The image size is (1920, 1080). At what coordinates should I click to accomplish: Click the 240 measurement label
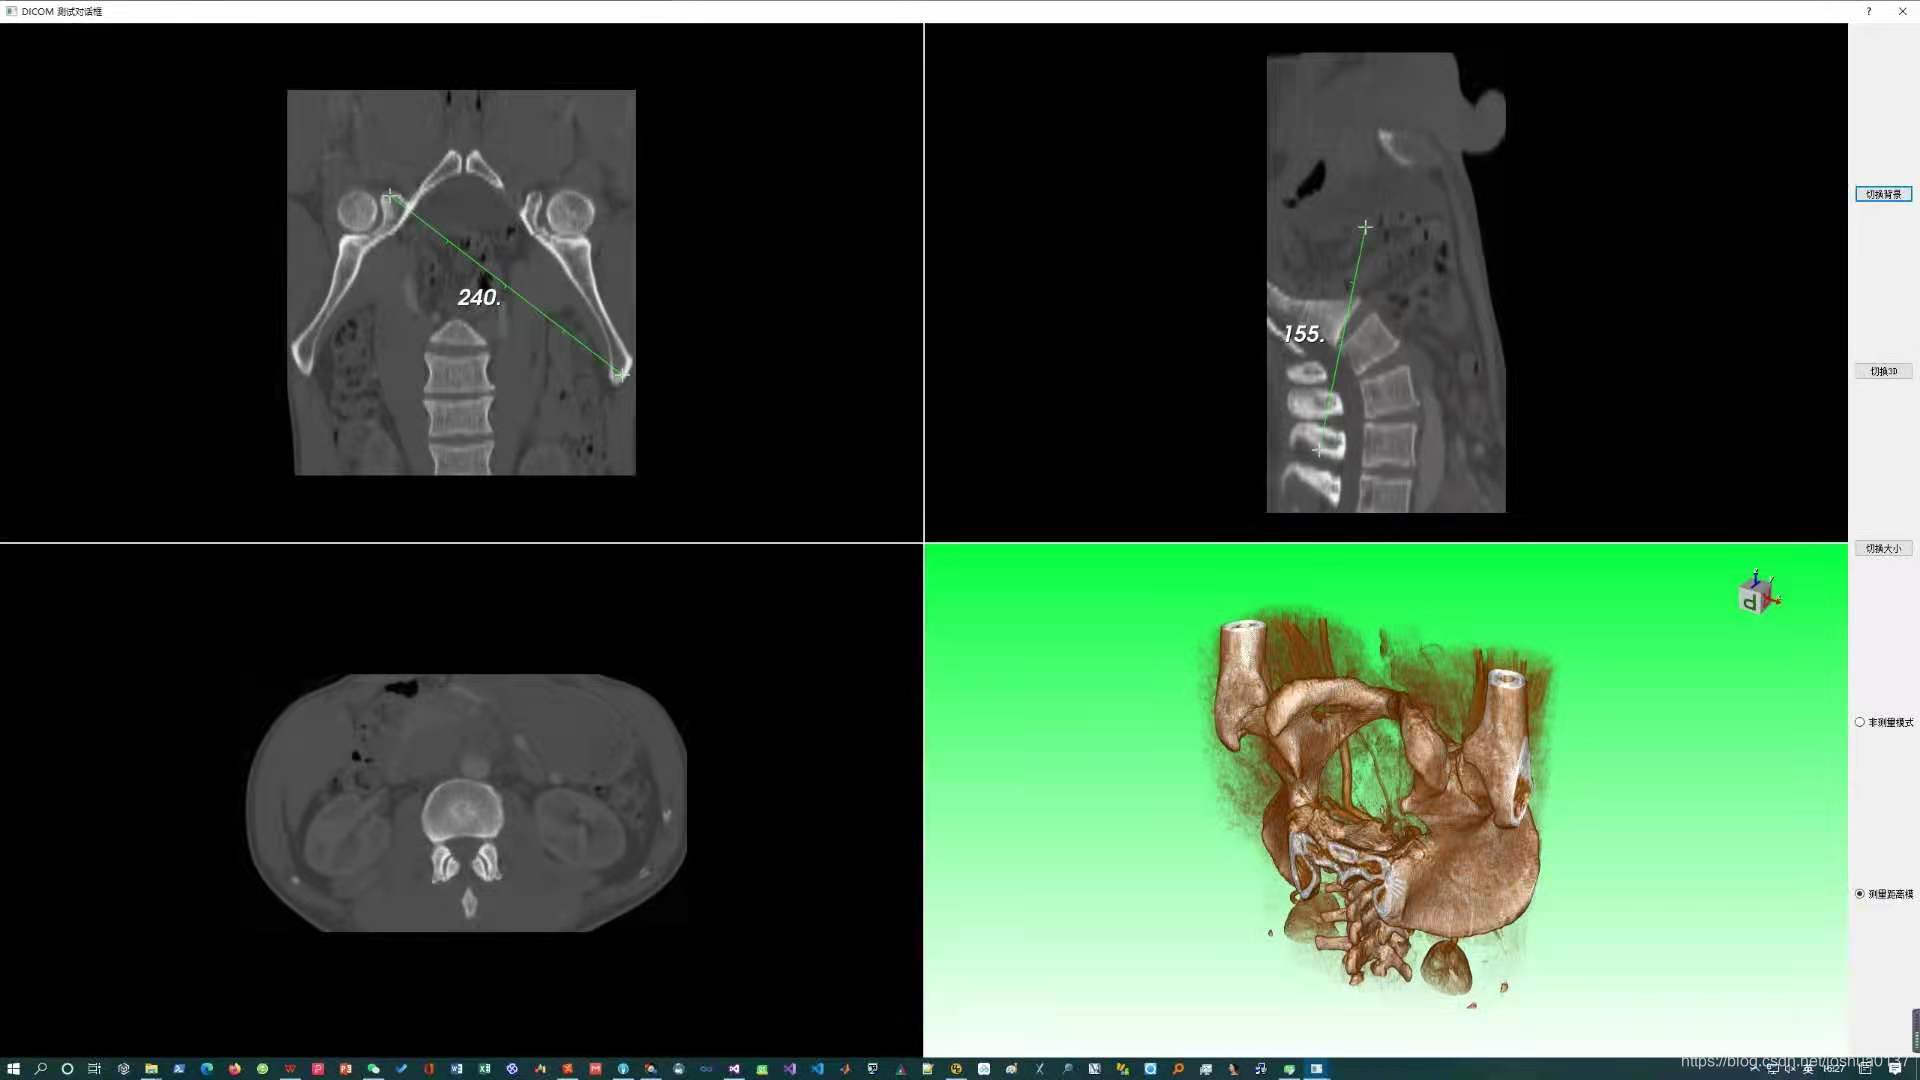(479, 297)
